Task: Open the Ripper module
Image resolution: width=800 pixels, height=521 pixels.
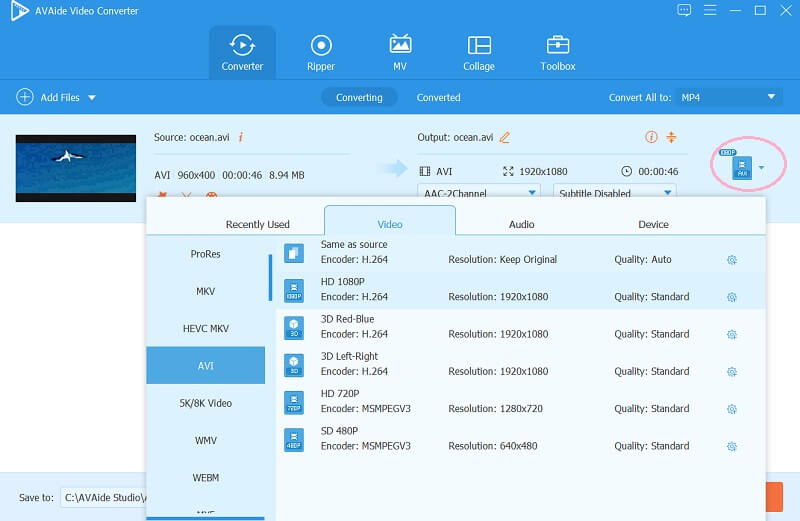Action: [321, 52]
